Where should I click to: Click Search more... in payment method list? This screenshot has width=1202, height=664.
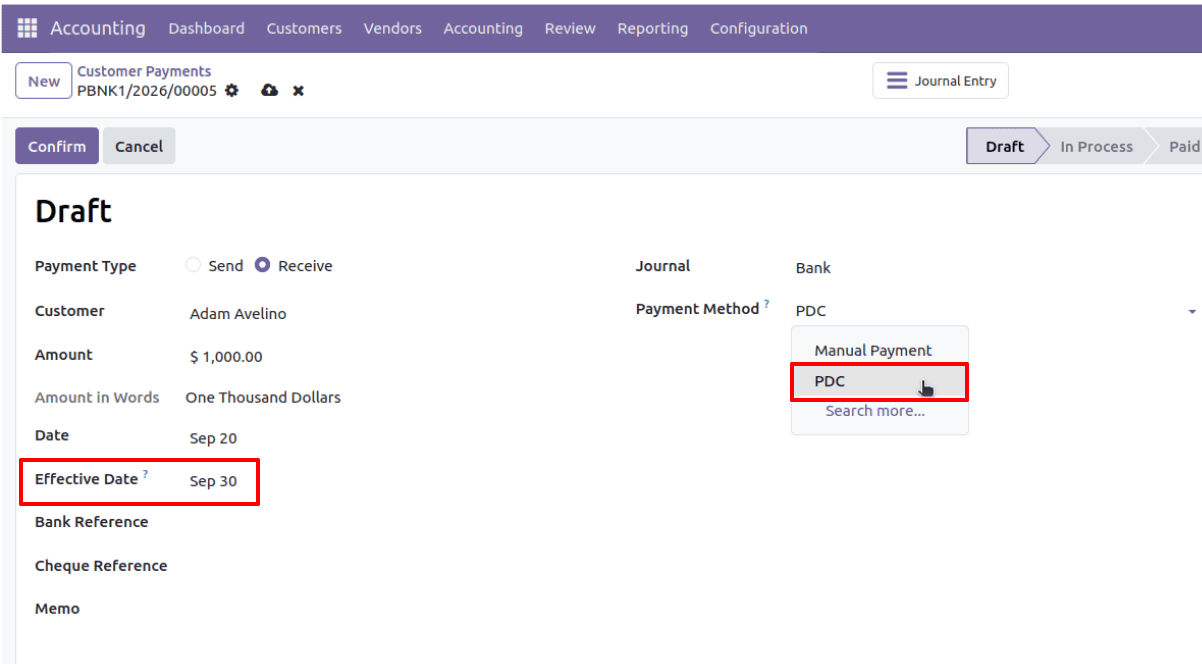pyautogui.click(x=875, y=410)
